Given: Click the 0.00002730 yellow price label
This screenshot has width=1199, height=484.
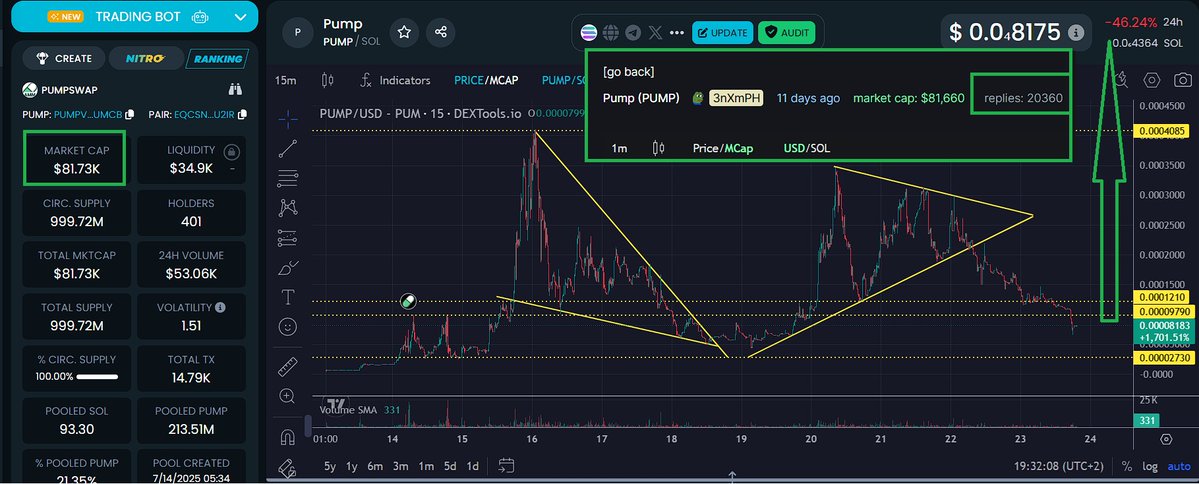Looking at the screenshot, I should coord(1164,358).
